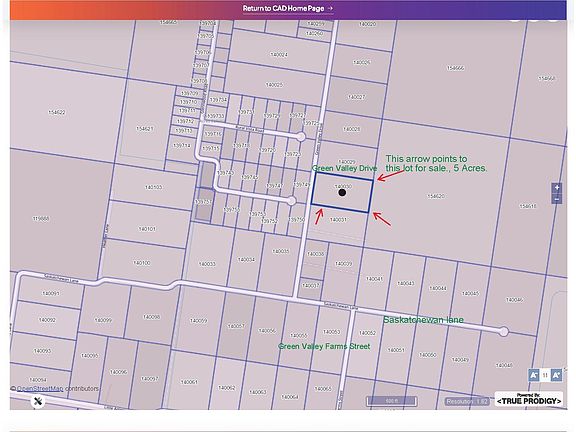Zoom in with the map plus button
This screenshot has width=576, height=432.
pyautogui.click(x=557, y=188)
